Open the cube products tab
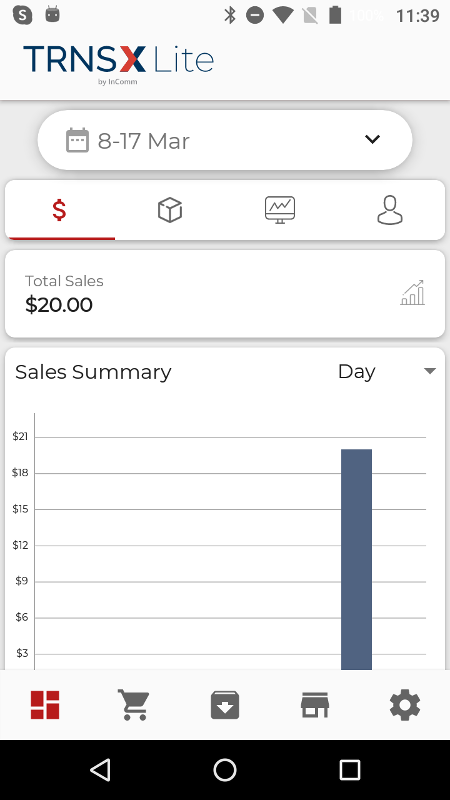Viewport: 450px width, 800px height. [x=170, y=210]
